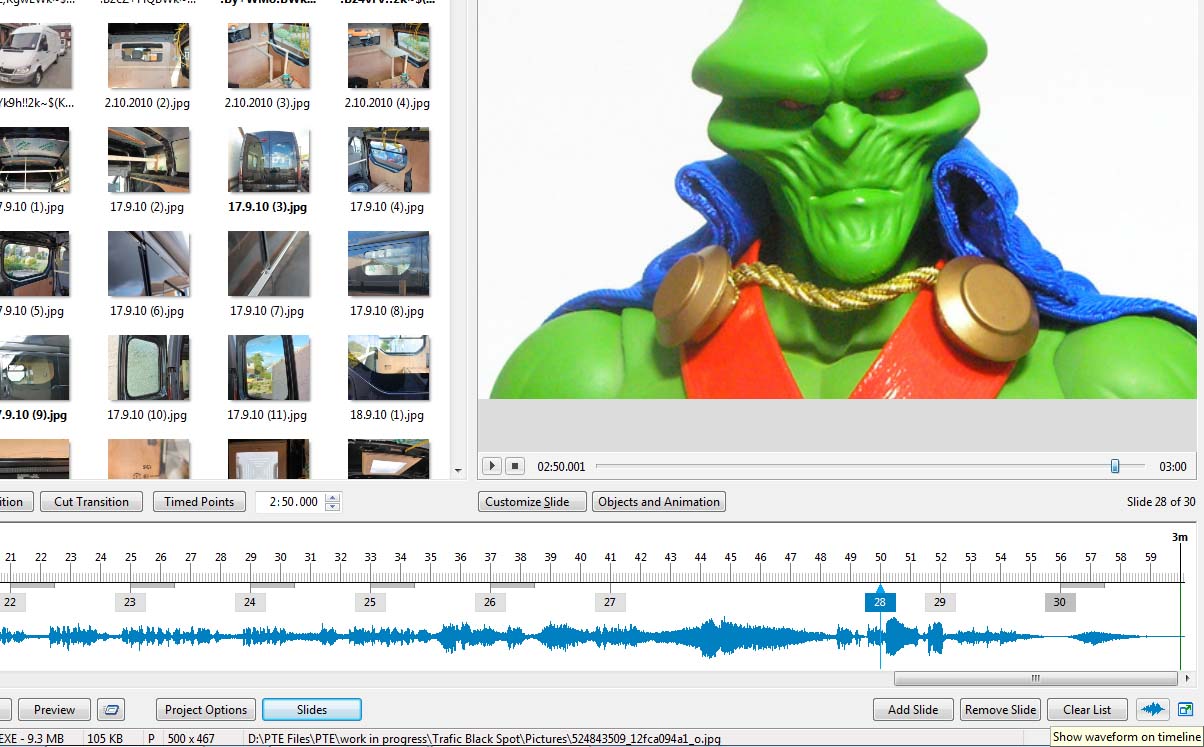Stop the slideshow preview playback
Viewport: 1204px width, 747px height.
(x=514, y=466)
